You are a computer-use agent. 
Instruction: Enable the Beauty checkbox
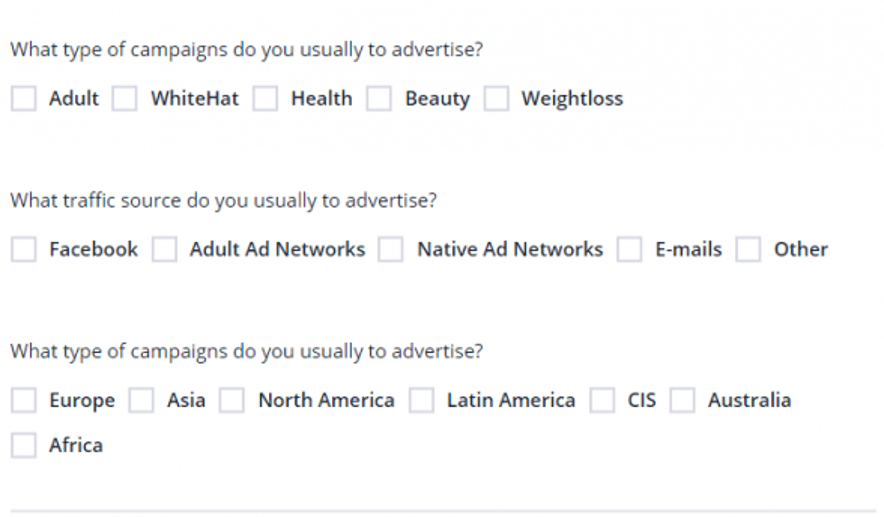click(379, 99)
